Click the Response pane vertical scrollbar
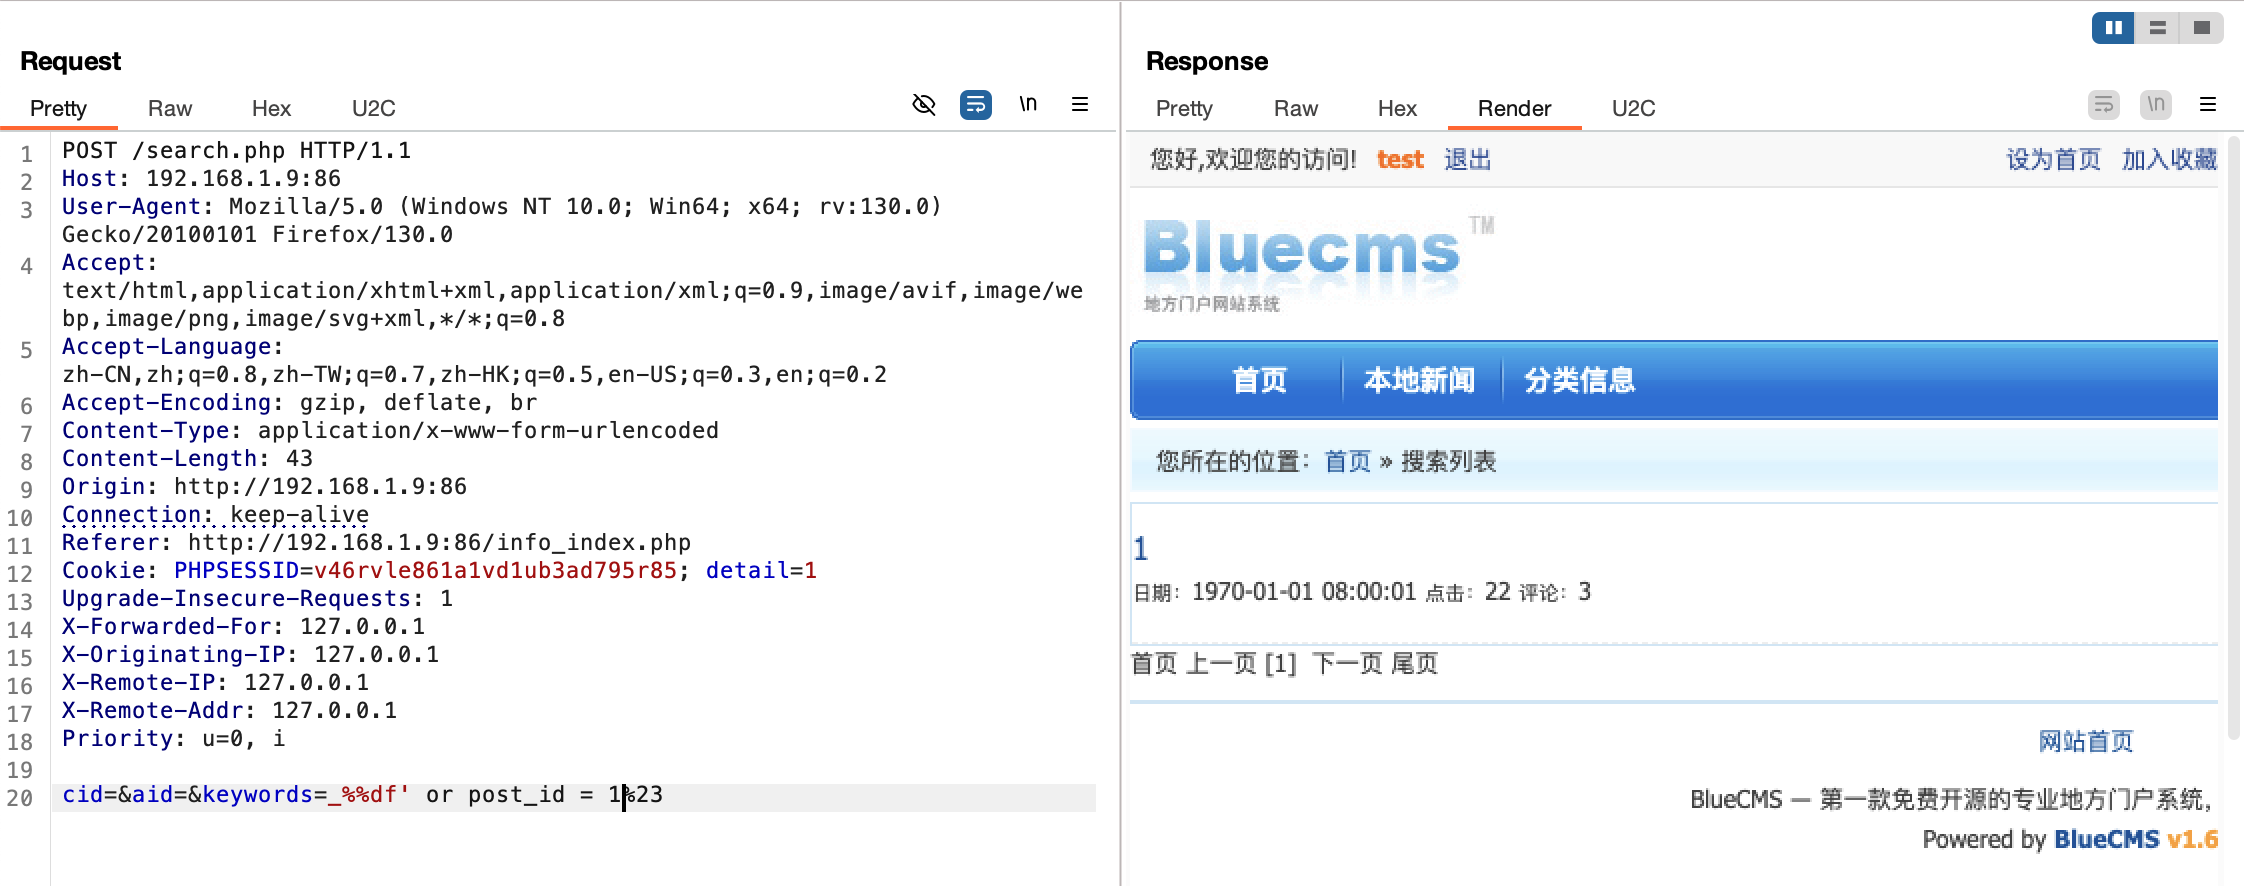2244x886 pixels. point(2234,440)
